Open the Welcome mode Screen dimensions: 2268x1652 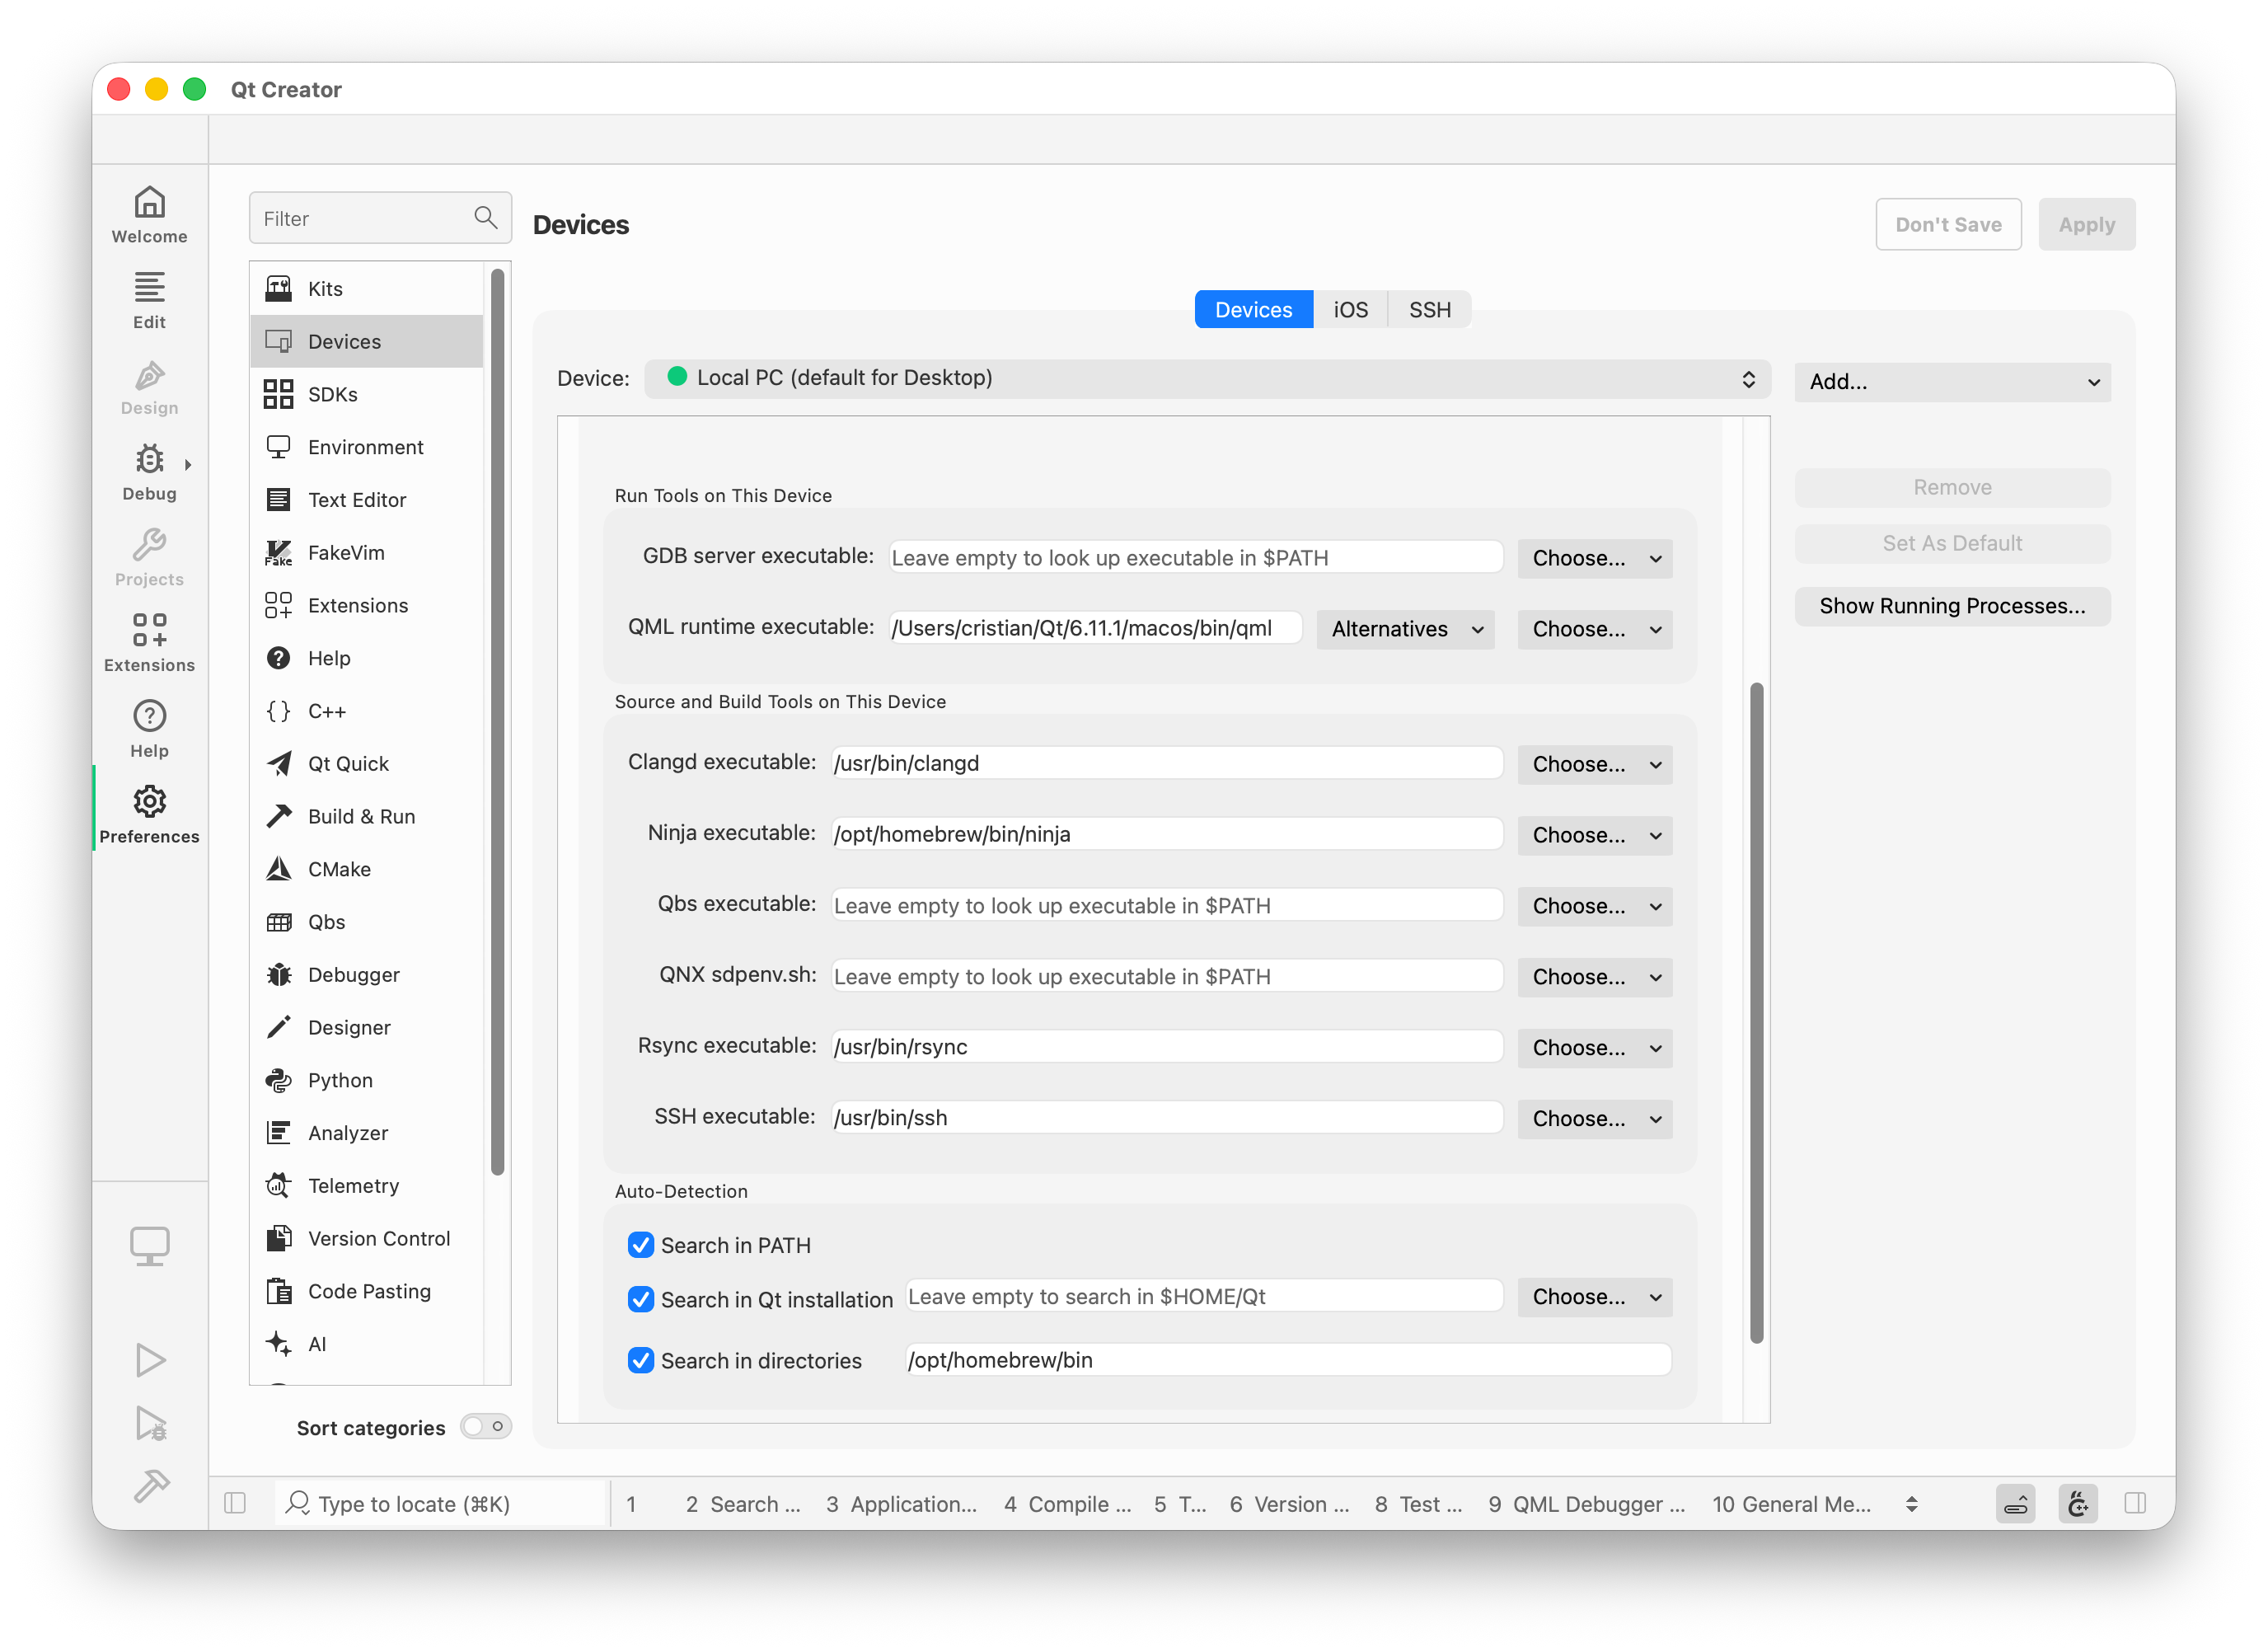pyautogui.click(x=149, y=214)
